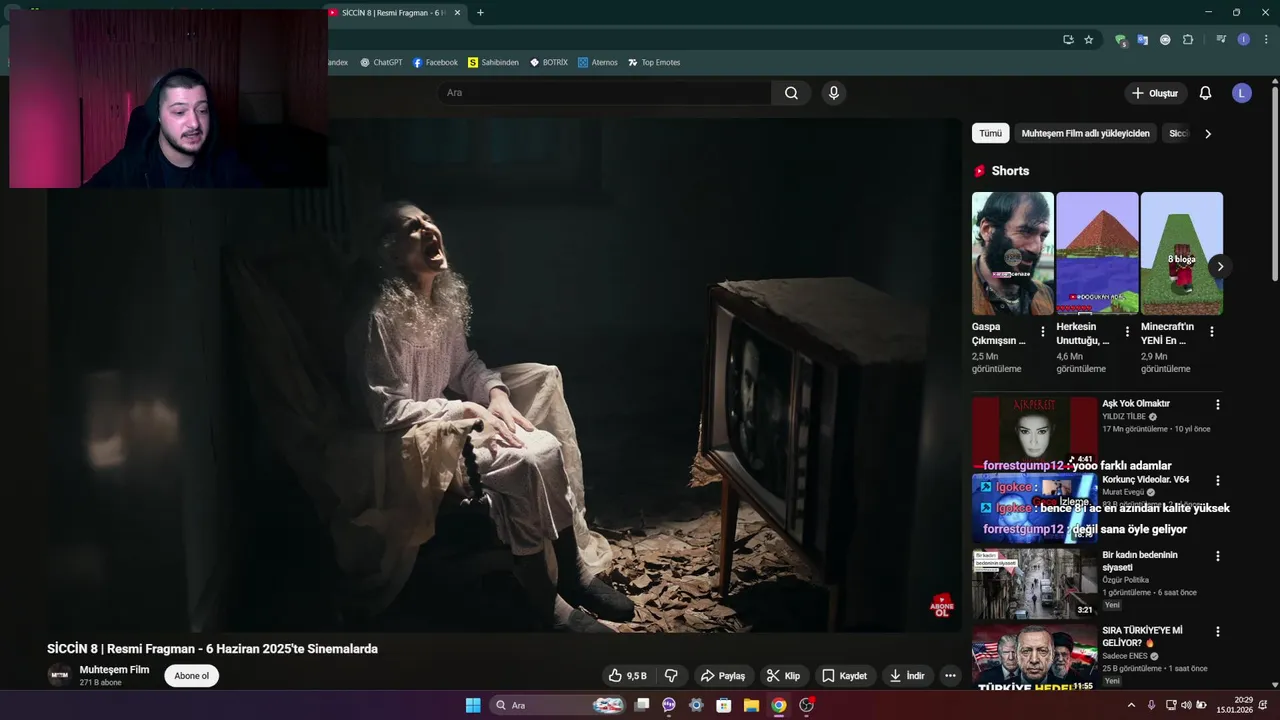The image size is (1280, 720).
Task: Click the install app icon in address bar
Action: pos(1068,40)
